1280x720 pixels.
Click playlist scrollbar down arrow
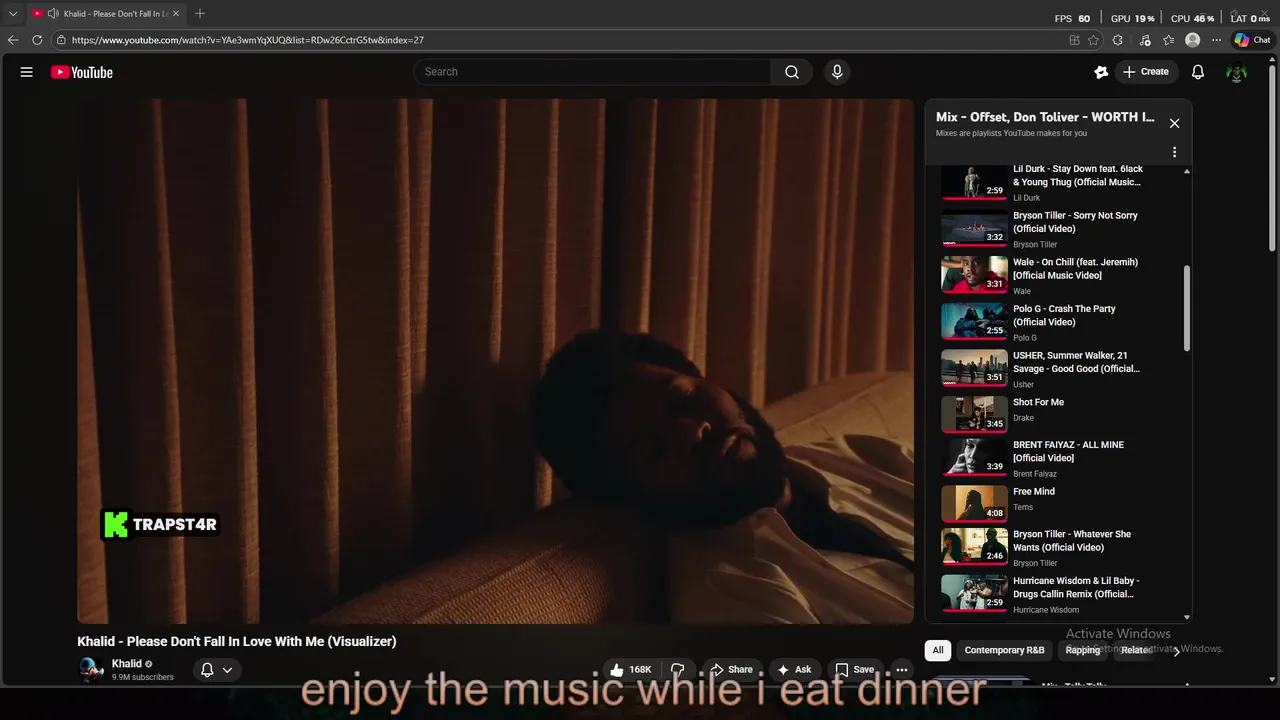(1187, 618)
